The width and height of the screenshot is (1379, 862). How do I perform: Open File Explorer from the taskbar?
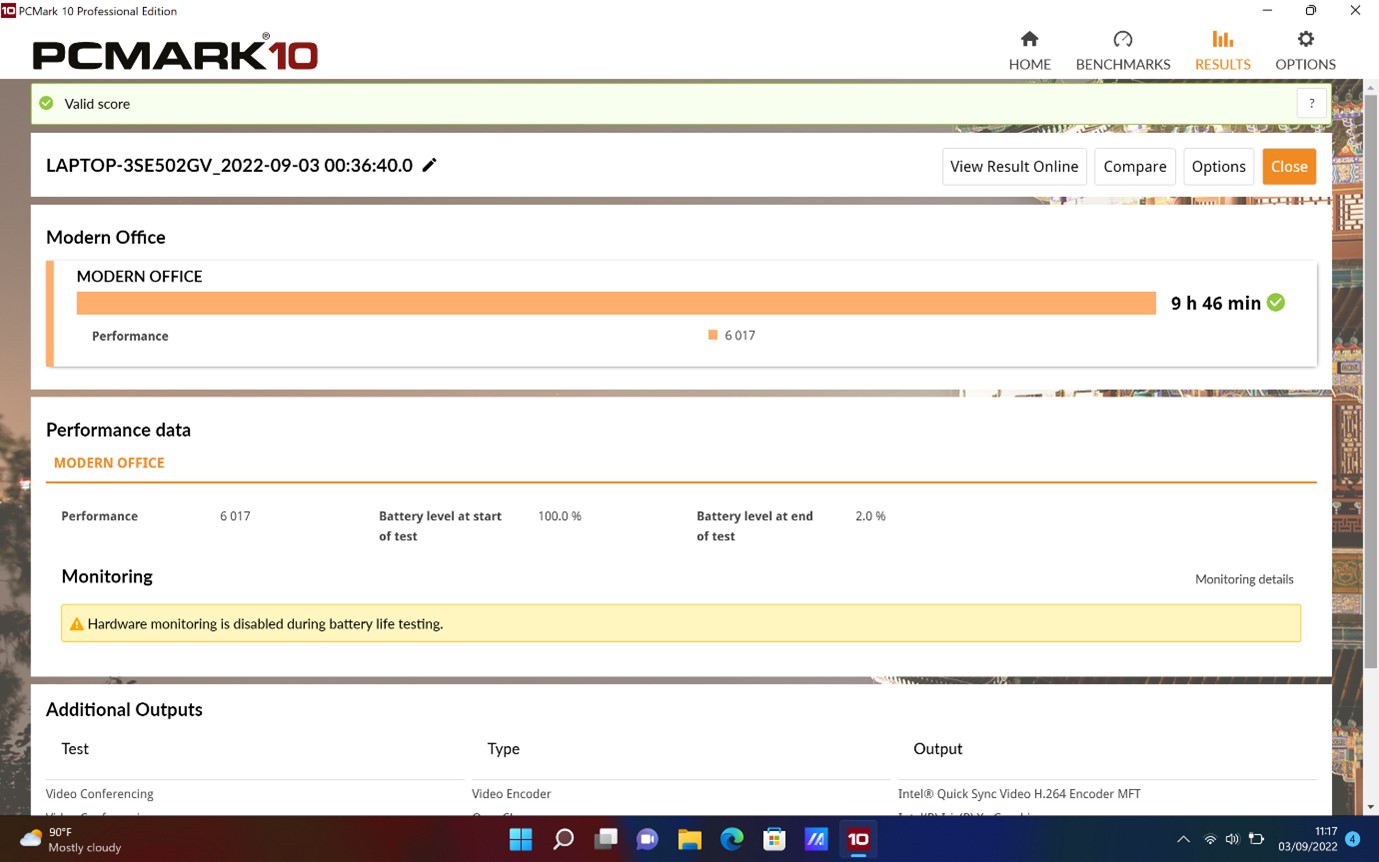689,839
